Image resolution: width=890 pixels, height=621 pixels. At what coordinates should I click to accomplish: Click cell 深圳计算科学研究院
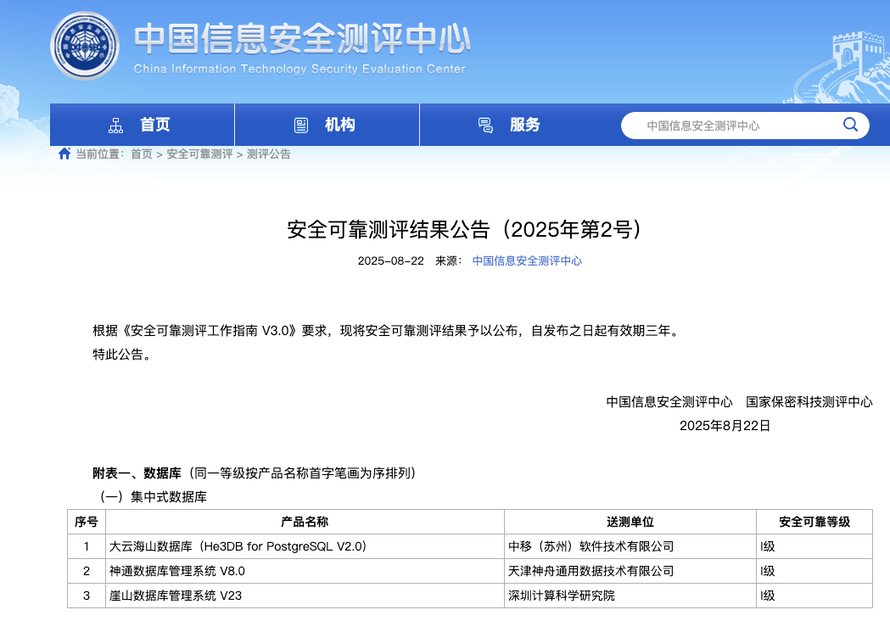point(630,595)
